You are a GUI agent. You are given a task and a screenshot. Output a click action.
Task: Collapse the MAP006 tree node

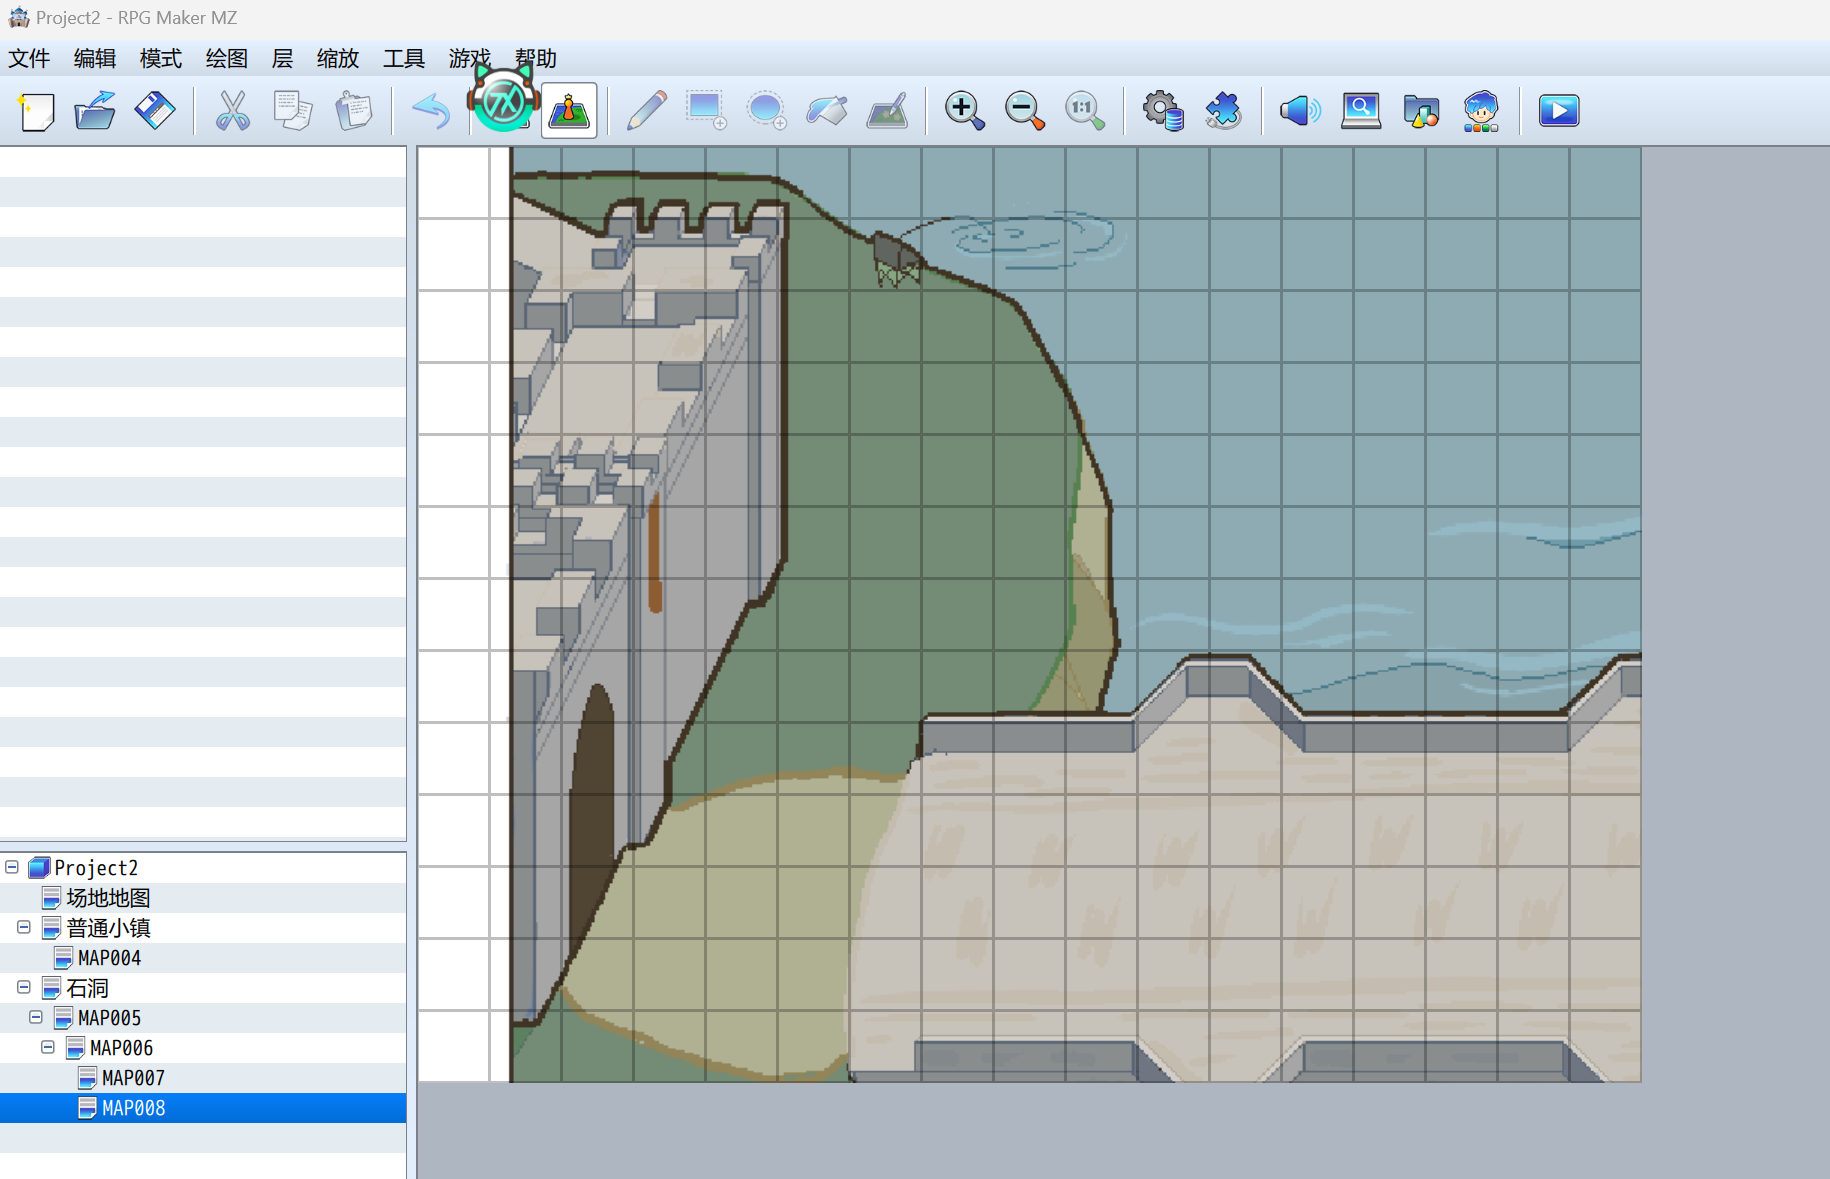click(x=48, y=1047)
